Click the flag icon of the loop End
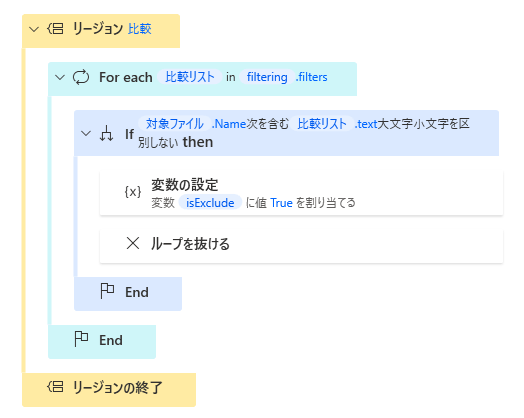This screenshot has width=524, height=418. tap(81, 339)
